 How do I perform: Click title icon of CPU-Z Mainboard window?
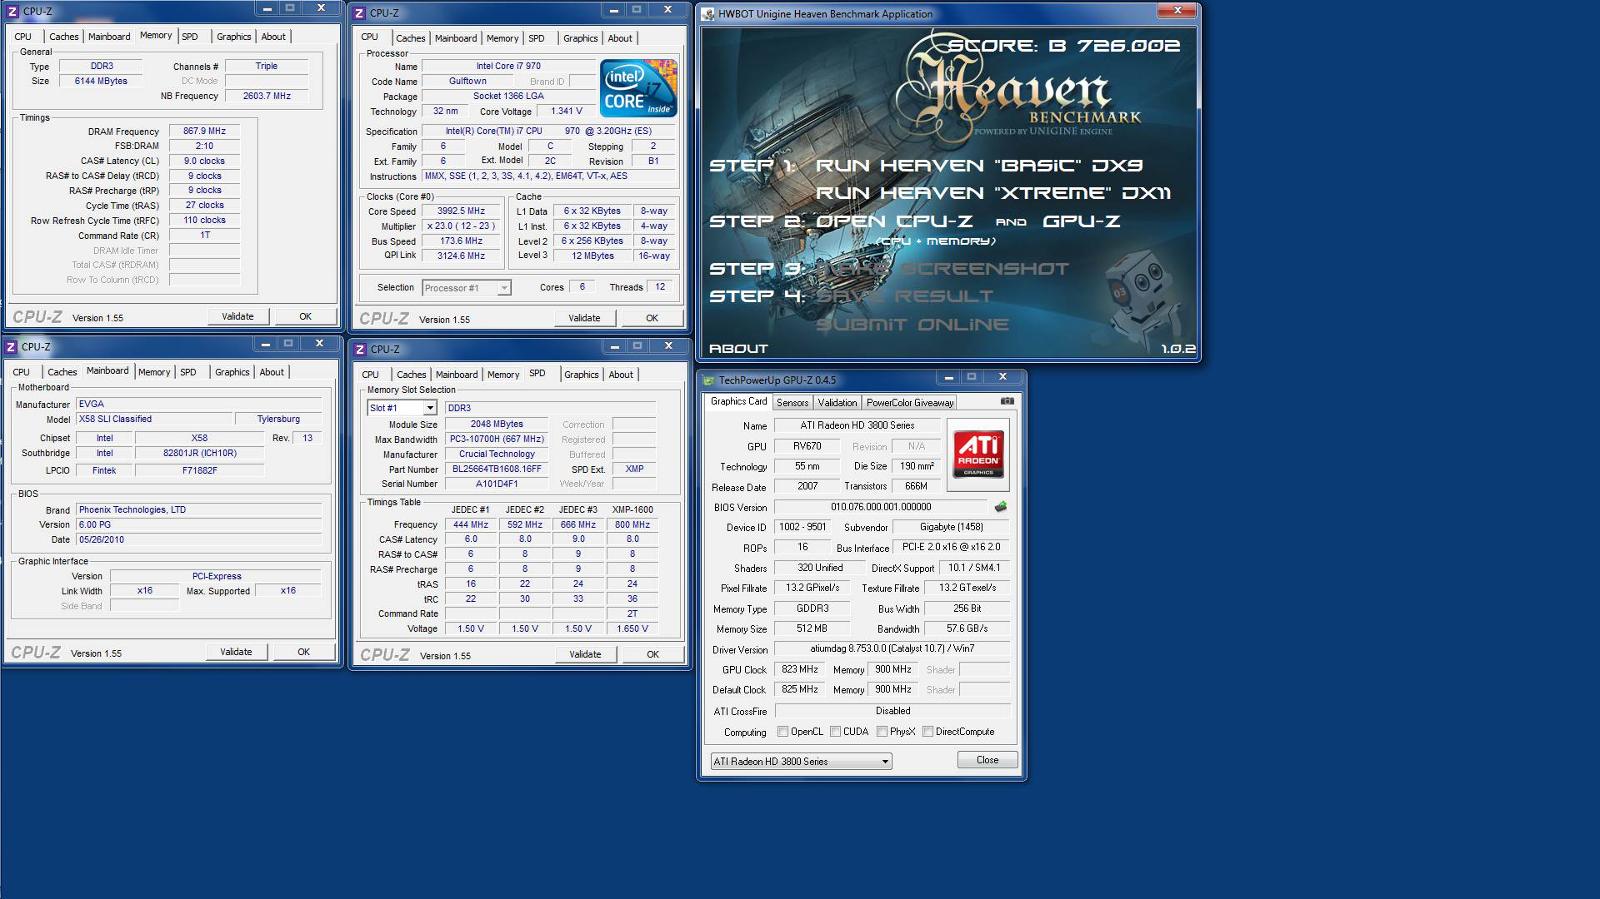pyautogui.click(x=12, y=347)
